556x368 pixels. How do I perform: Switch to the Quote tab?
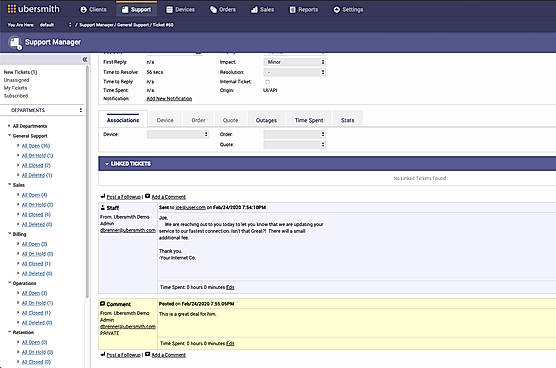tap(230, 120)
